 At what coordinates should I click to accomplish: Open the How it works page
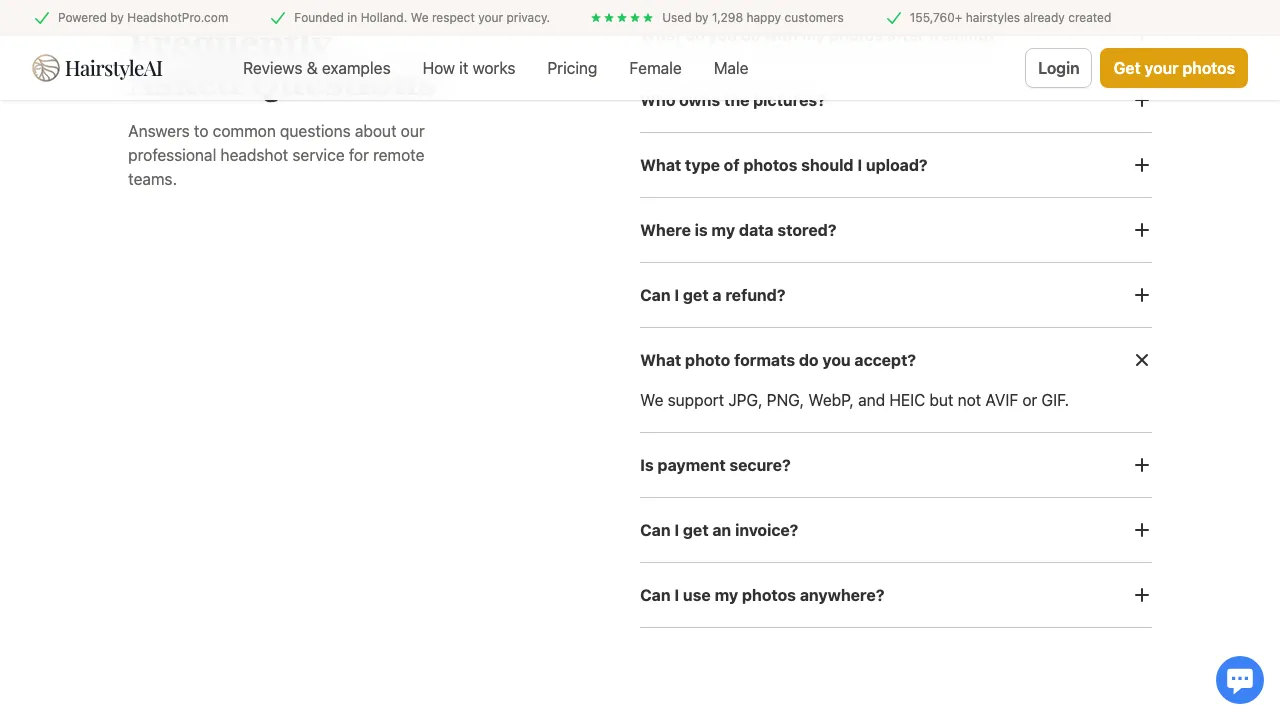468,68
